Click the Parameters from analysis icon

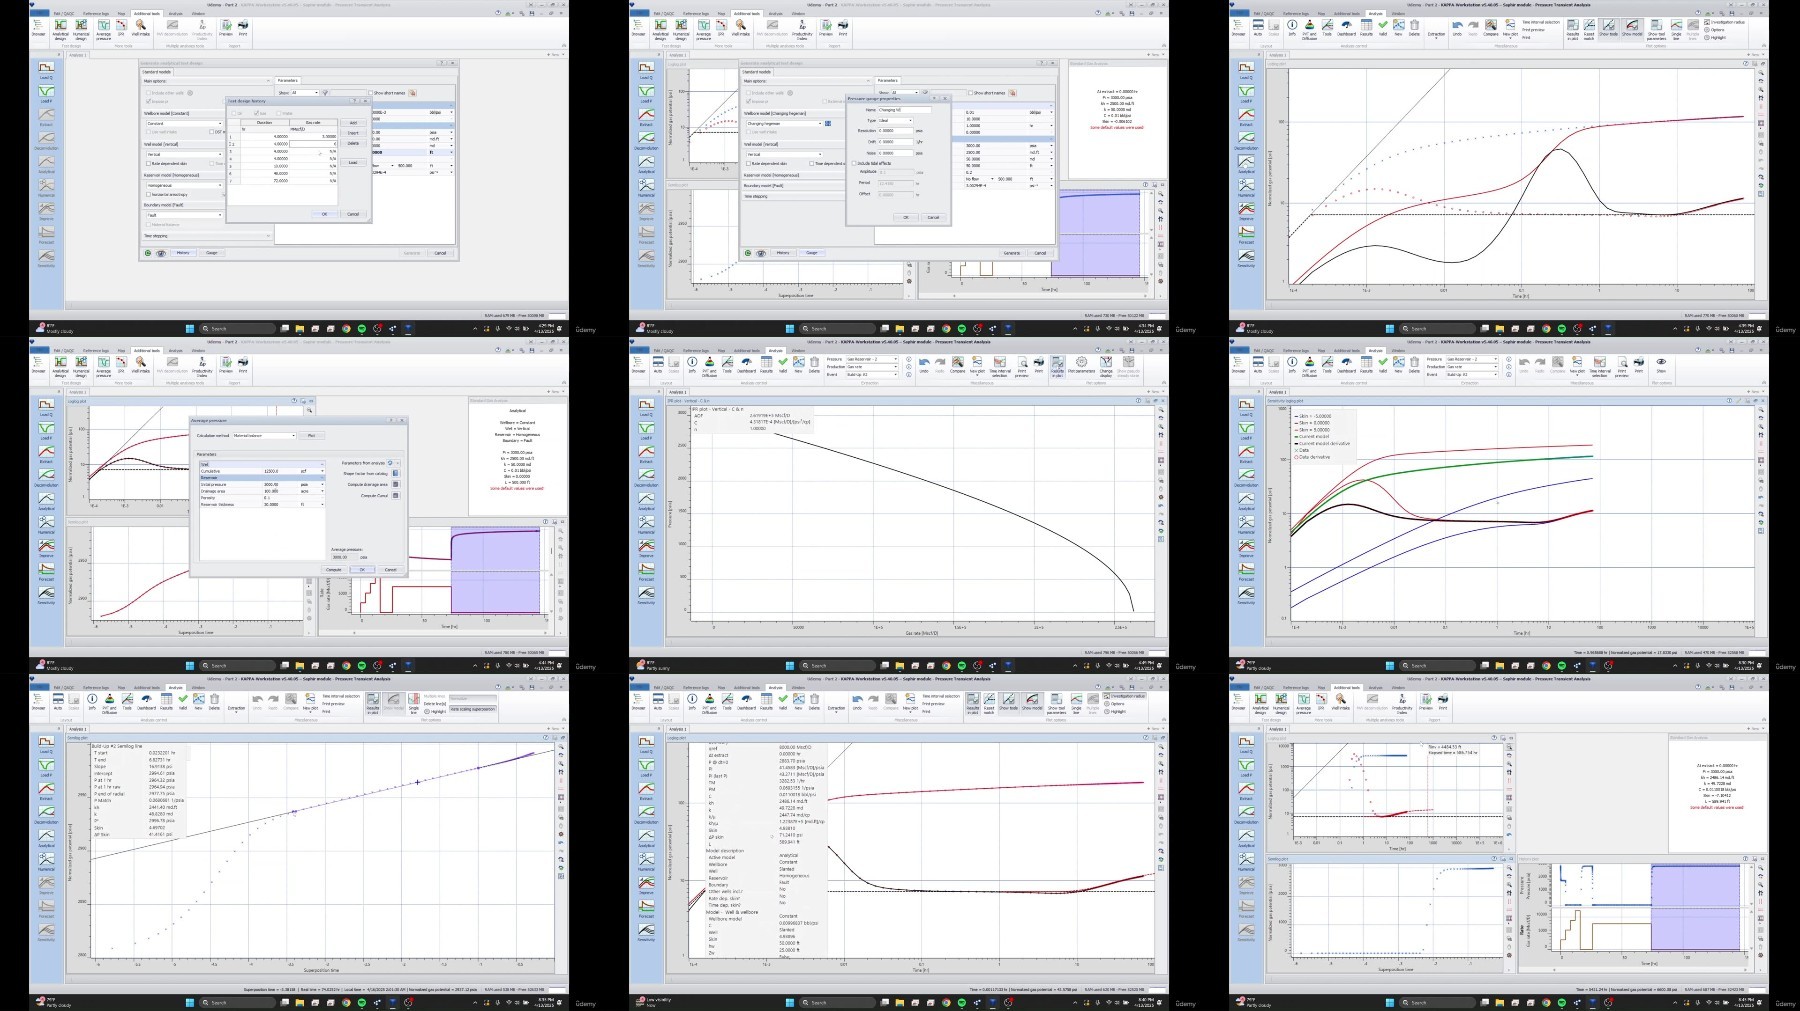tap(390, 463)
